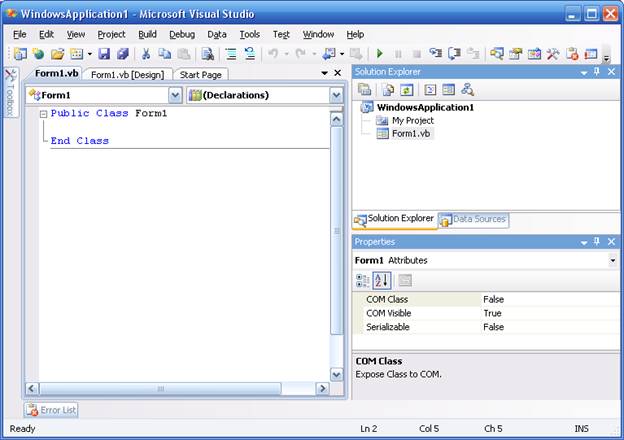The width and height of the screenshot is (624, 440).
Task: Click the New Web Site globe icon
Action: (x=38, y=53)
